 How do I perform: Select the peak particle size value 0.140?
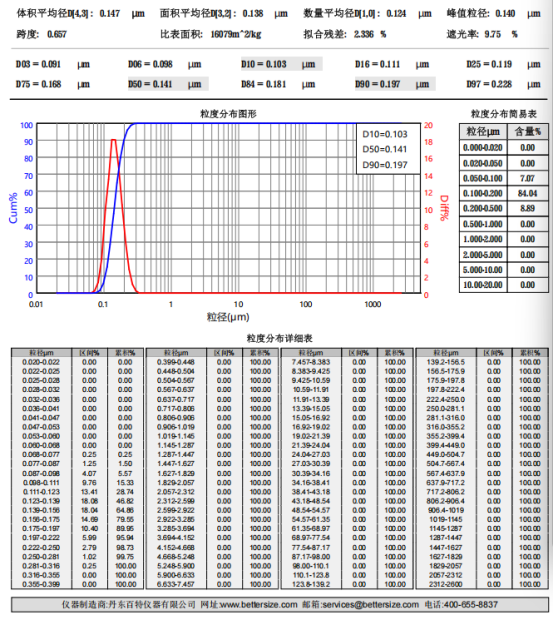pyautogui.click(x=505, y=13)
